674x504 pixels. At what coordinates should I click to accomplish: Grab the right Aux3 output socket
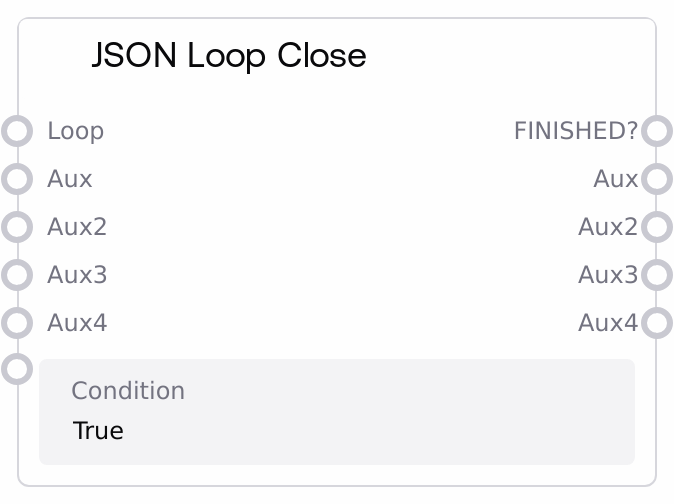coord(656,274)
